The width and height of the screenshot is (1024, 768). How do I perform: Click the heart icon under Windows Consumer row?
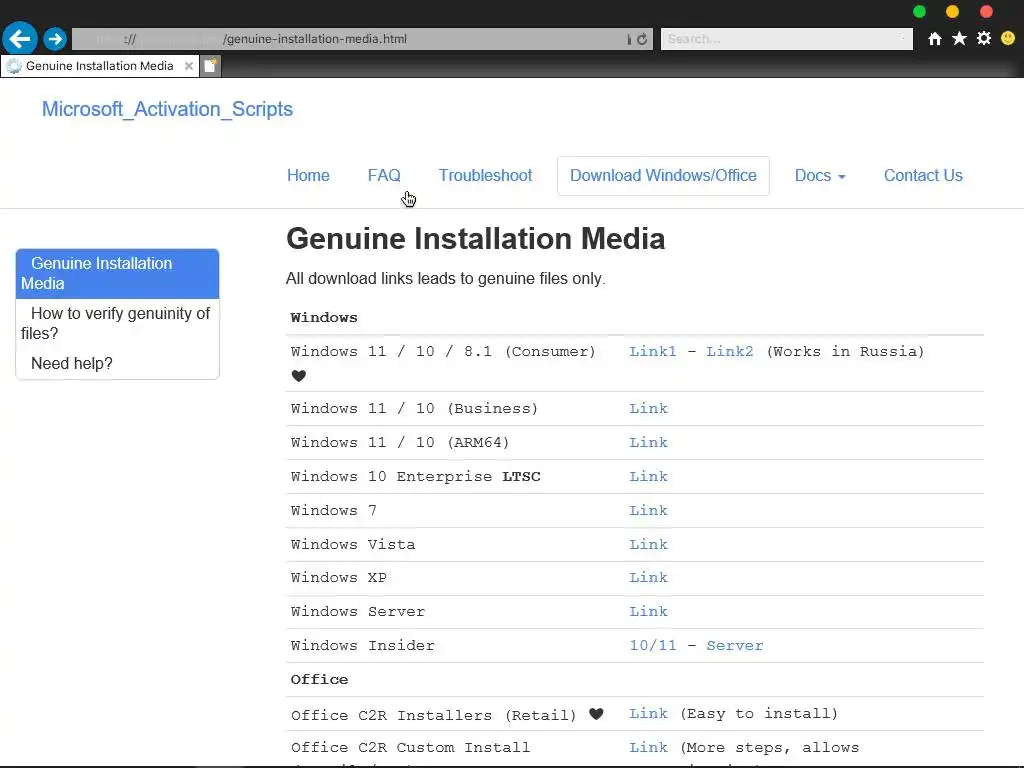(298, 376)
